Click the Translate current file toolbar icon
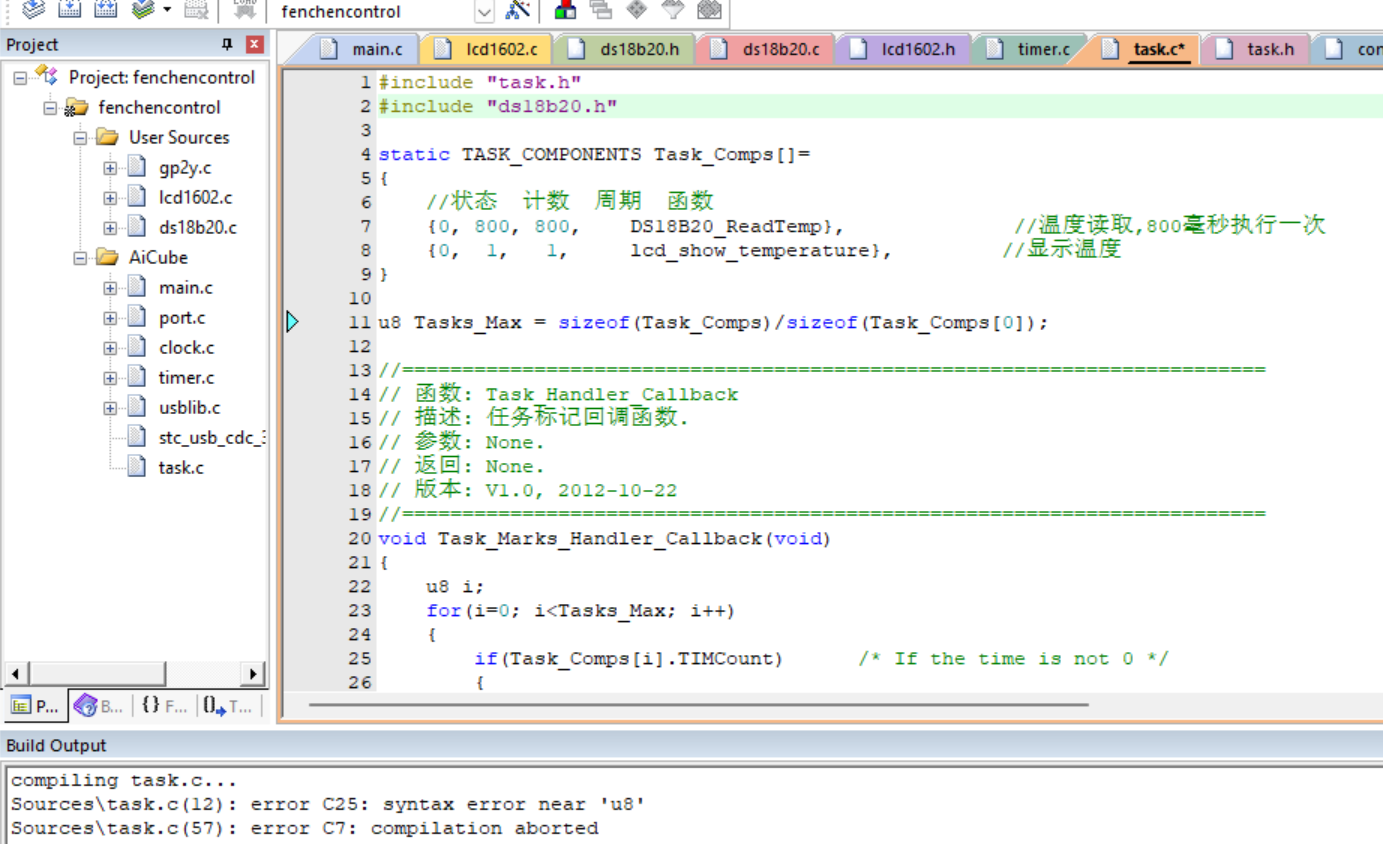The width and height of the screenshot is (1383, 844). pos(34,10)
